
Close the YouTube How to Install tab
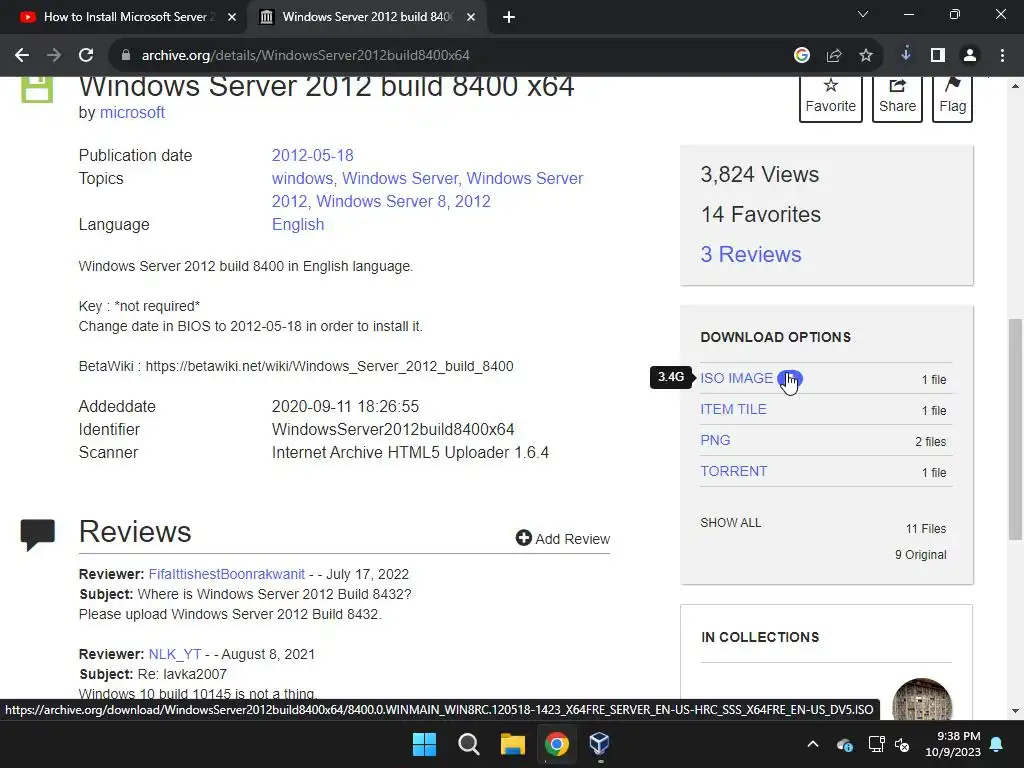(232, 17)
